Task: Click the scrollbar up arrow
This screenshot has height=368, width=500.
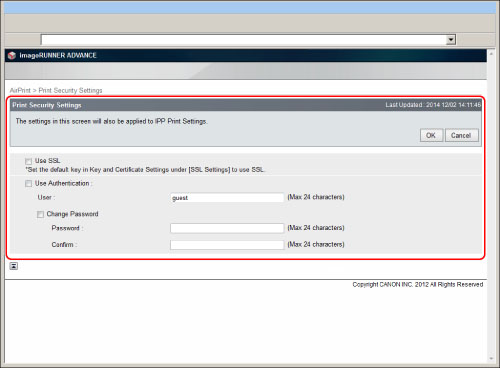Action: coord(491,53)
